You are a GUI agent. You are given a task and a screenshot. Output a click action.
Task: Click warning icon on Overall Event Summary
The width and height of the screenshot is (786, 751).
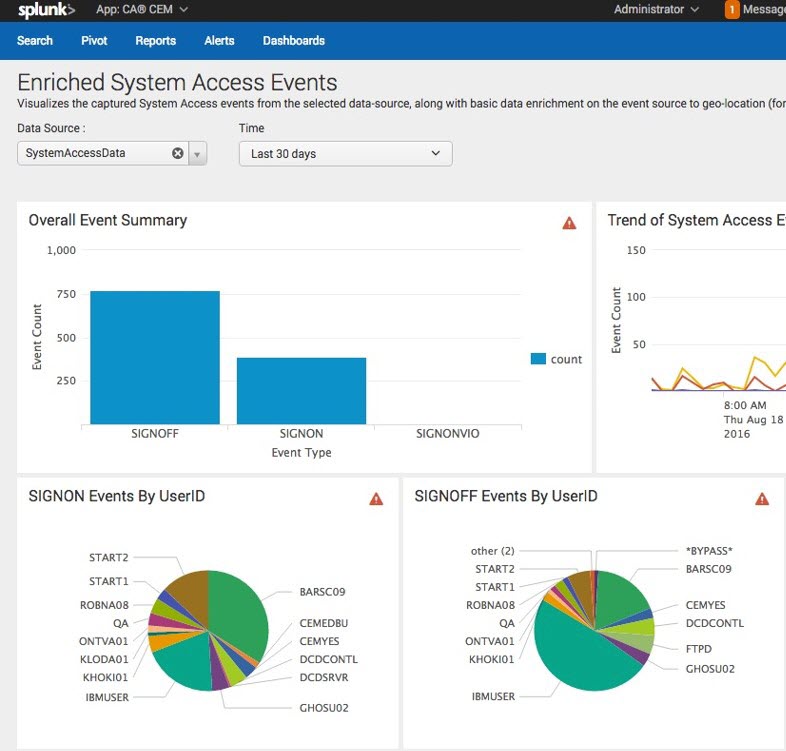[x=569, y=223]
